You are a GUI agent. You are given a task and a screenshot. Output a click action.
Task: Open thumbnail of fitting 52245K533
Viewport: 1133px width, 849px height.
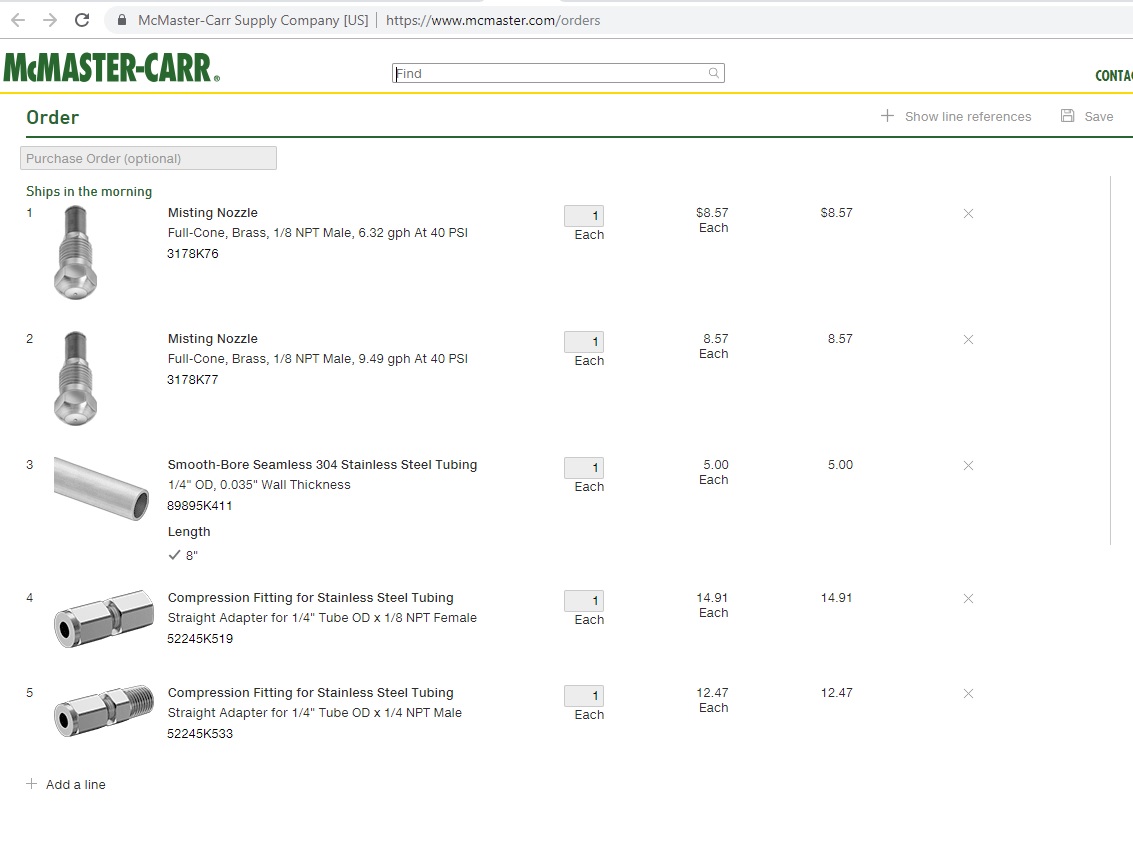point(104,711)
